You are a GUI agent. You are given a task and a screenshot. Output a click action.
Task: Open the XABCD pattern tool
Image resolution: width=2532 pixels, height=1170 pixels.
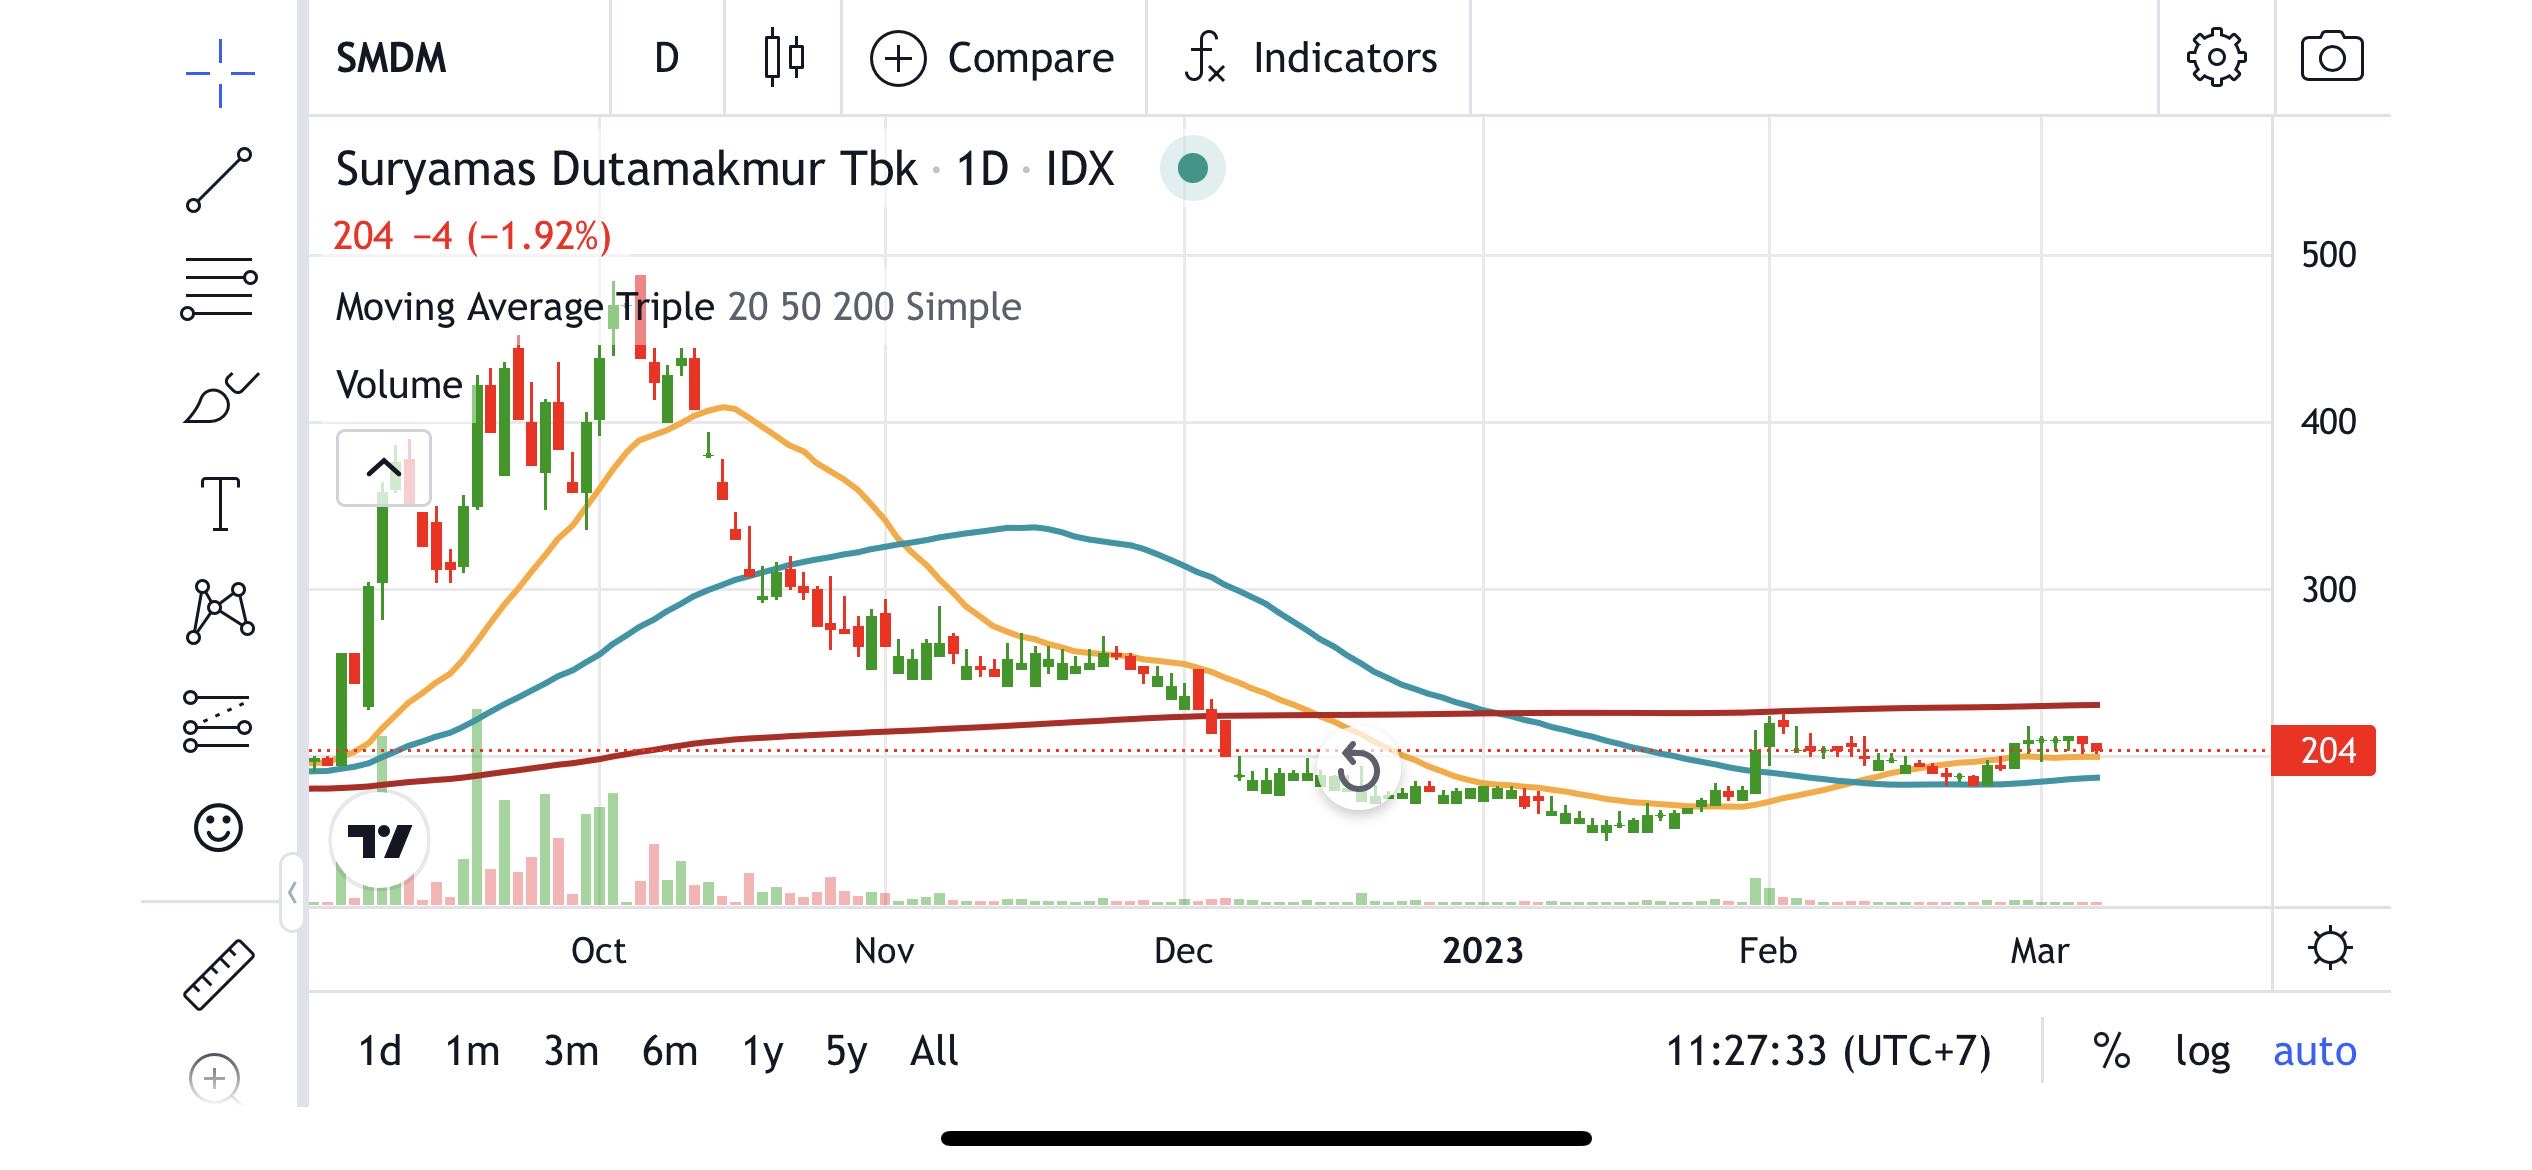(220, 611)
